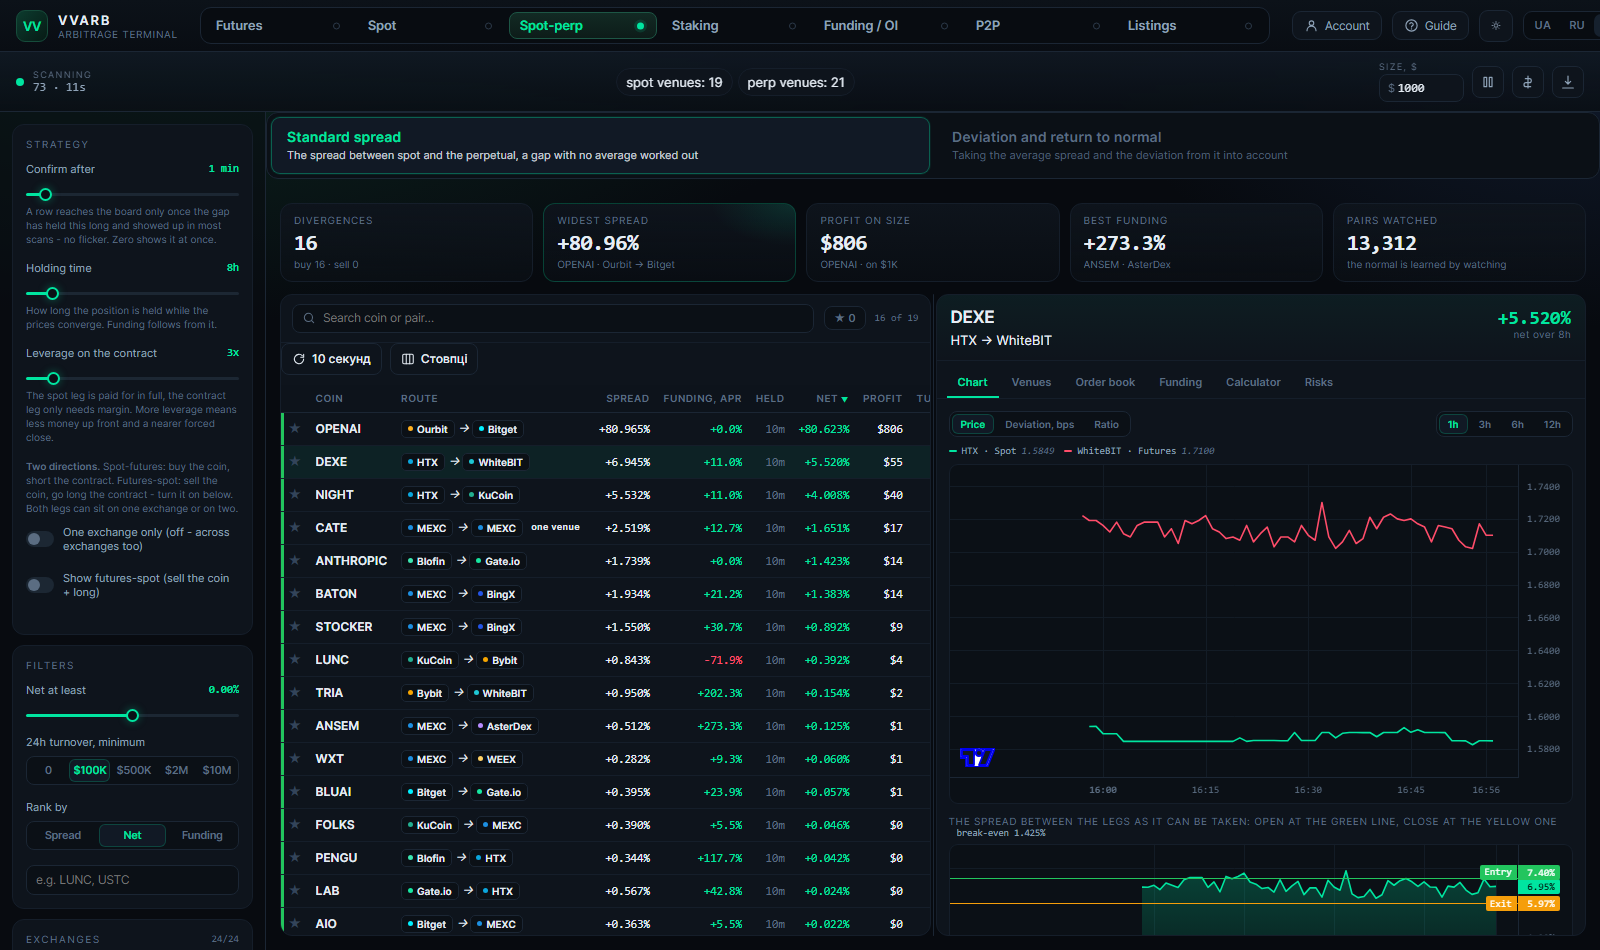Click the download export icon
Viewport: 1600px width, 950px height.
[x=1568, y=83]
